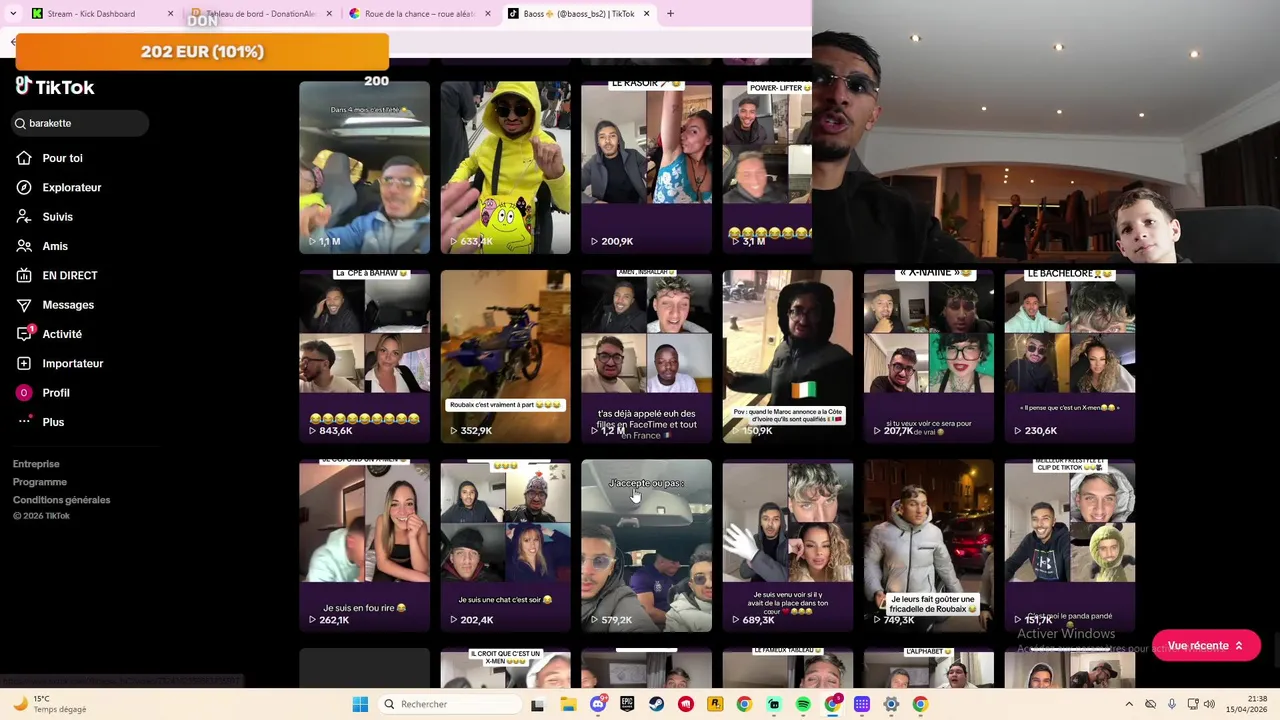Switch to Tableau de bord DonationAlerts tab
Viewport: 1280px width, 720px height.
tap(260, 14)
